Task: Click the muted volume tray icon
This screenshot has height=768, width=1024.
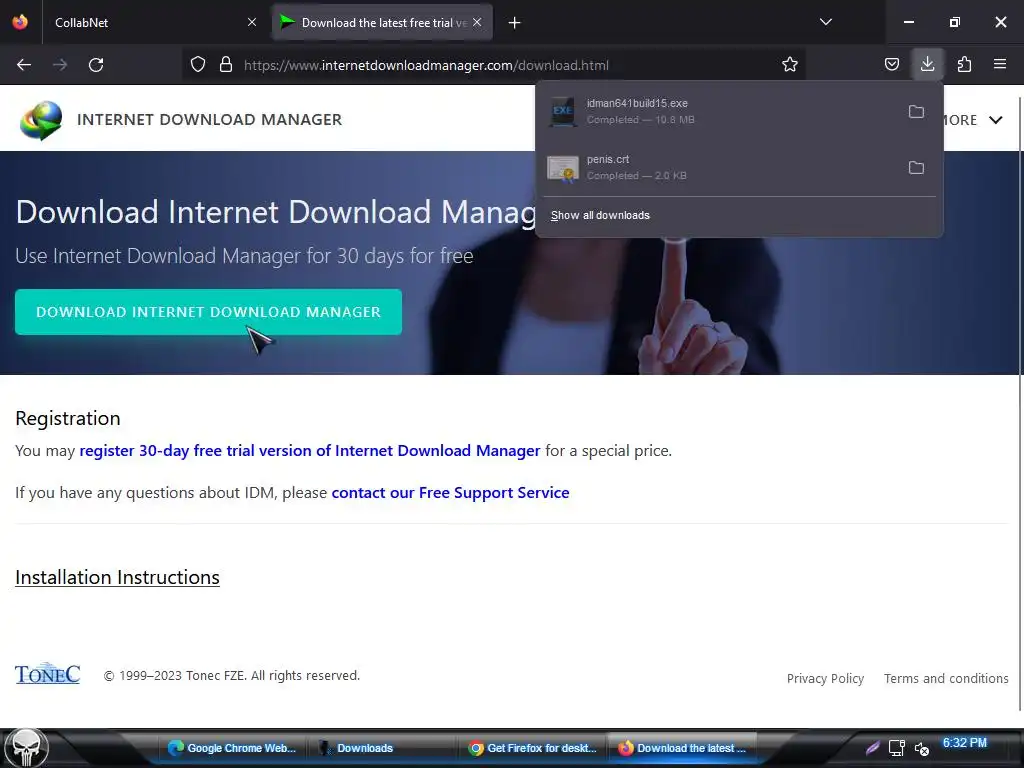Action: pyautogui.click(x=921, y=749)
